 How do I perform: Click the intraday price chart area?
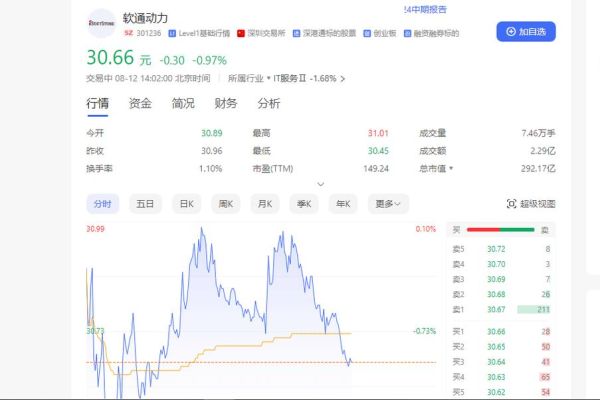[x=261, y=311]
